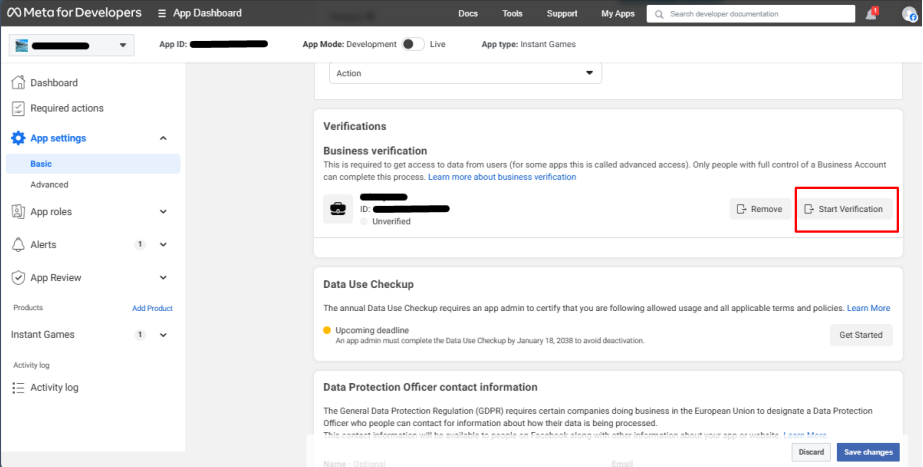Click the App Review shield icon
The image size is (923, 467).
(18, 278)
